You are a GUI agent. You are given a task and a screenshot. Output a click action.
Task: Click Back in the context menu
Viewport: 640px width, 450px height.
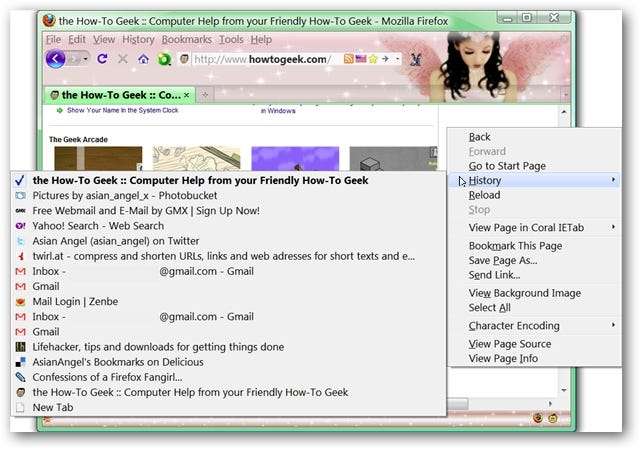pos(534,137)
